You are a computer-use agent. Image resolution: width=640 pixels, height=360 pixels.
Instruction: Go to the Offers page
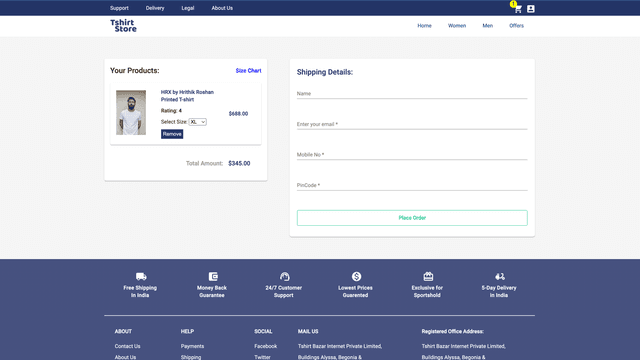coord(516,26)
